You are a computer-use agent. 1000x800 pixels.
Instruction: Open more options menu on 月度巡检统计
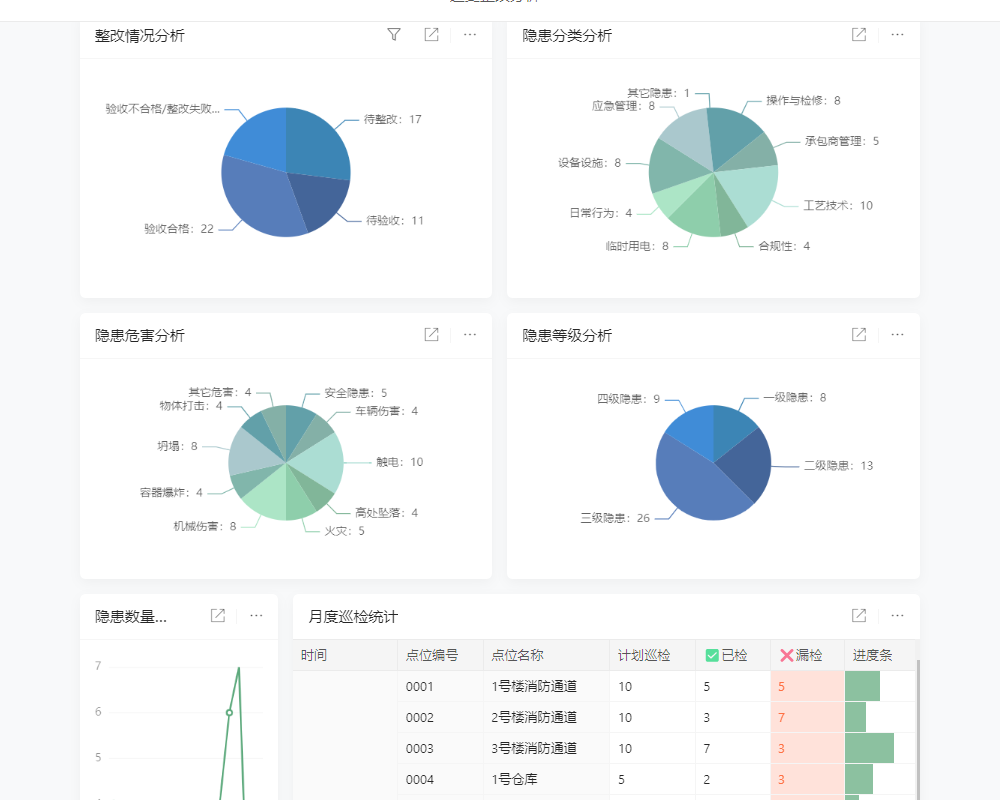tap(897, 615)
